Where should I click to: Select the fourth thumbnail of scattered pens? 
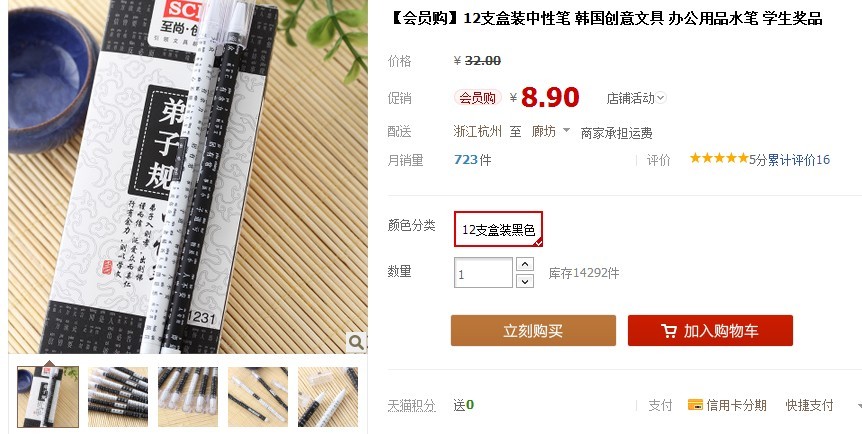[257, 397]
